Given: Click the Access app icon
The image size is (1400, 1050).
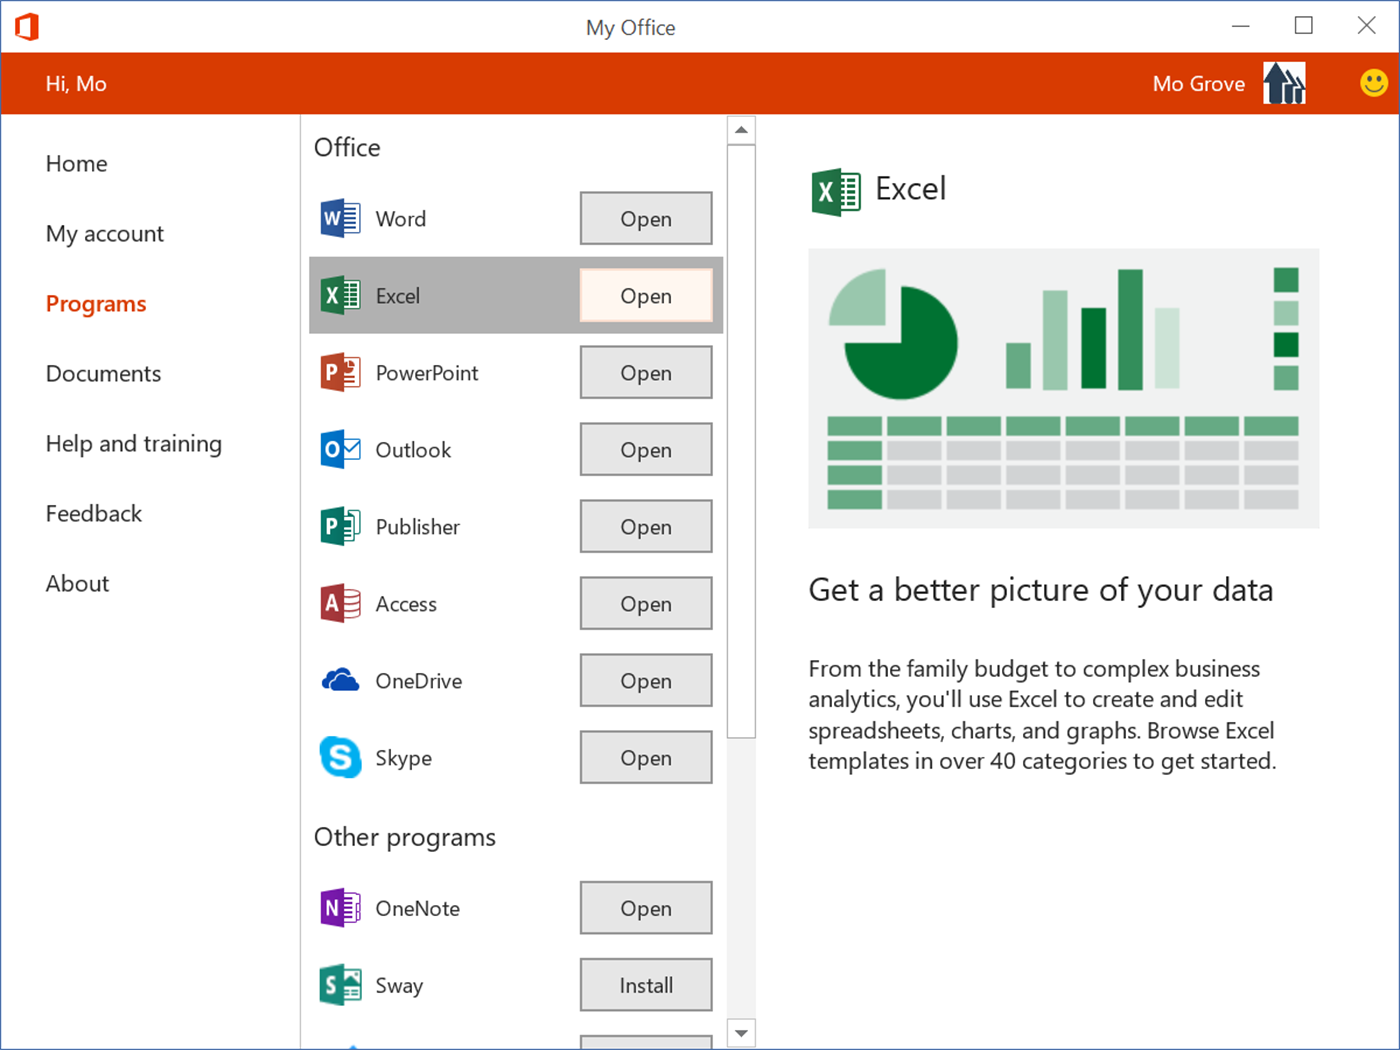Looking at the screenshot, I should point(340,603).
